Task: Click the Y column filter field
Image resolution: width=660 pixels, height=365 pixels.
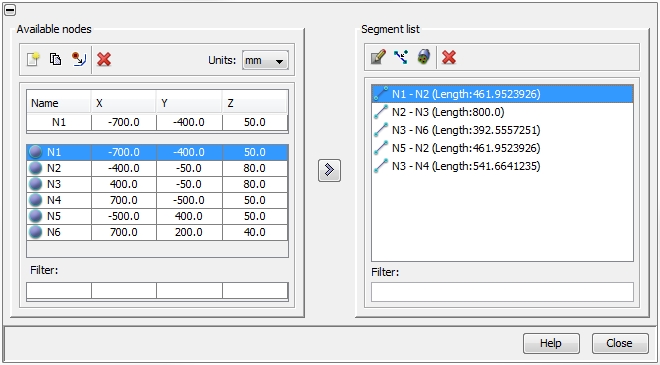Action: coord(189,290)
